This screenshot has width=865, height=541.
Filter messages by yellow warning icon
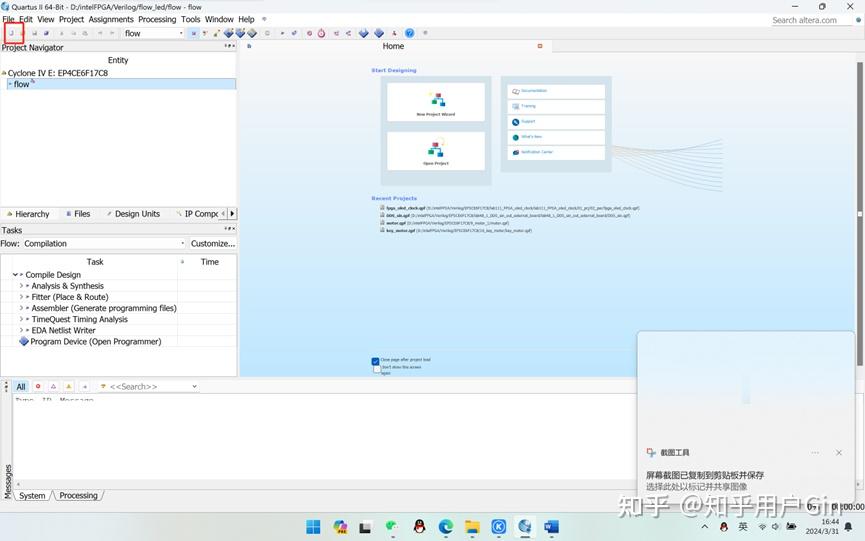68,387
